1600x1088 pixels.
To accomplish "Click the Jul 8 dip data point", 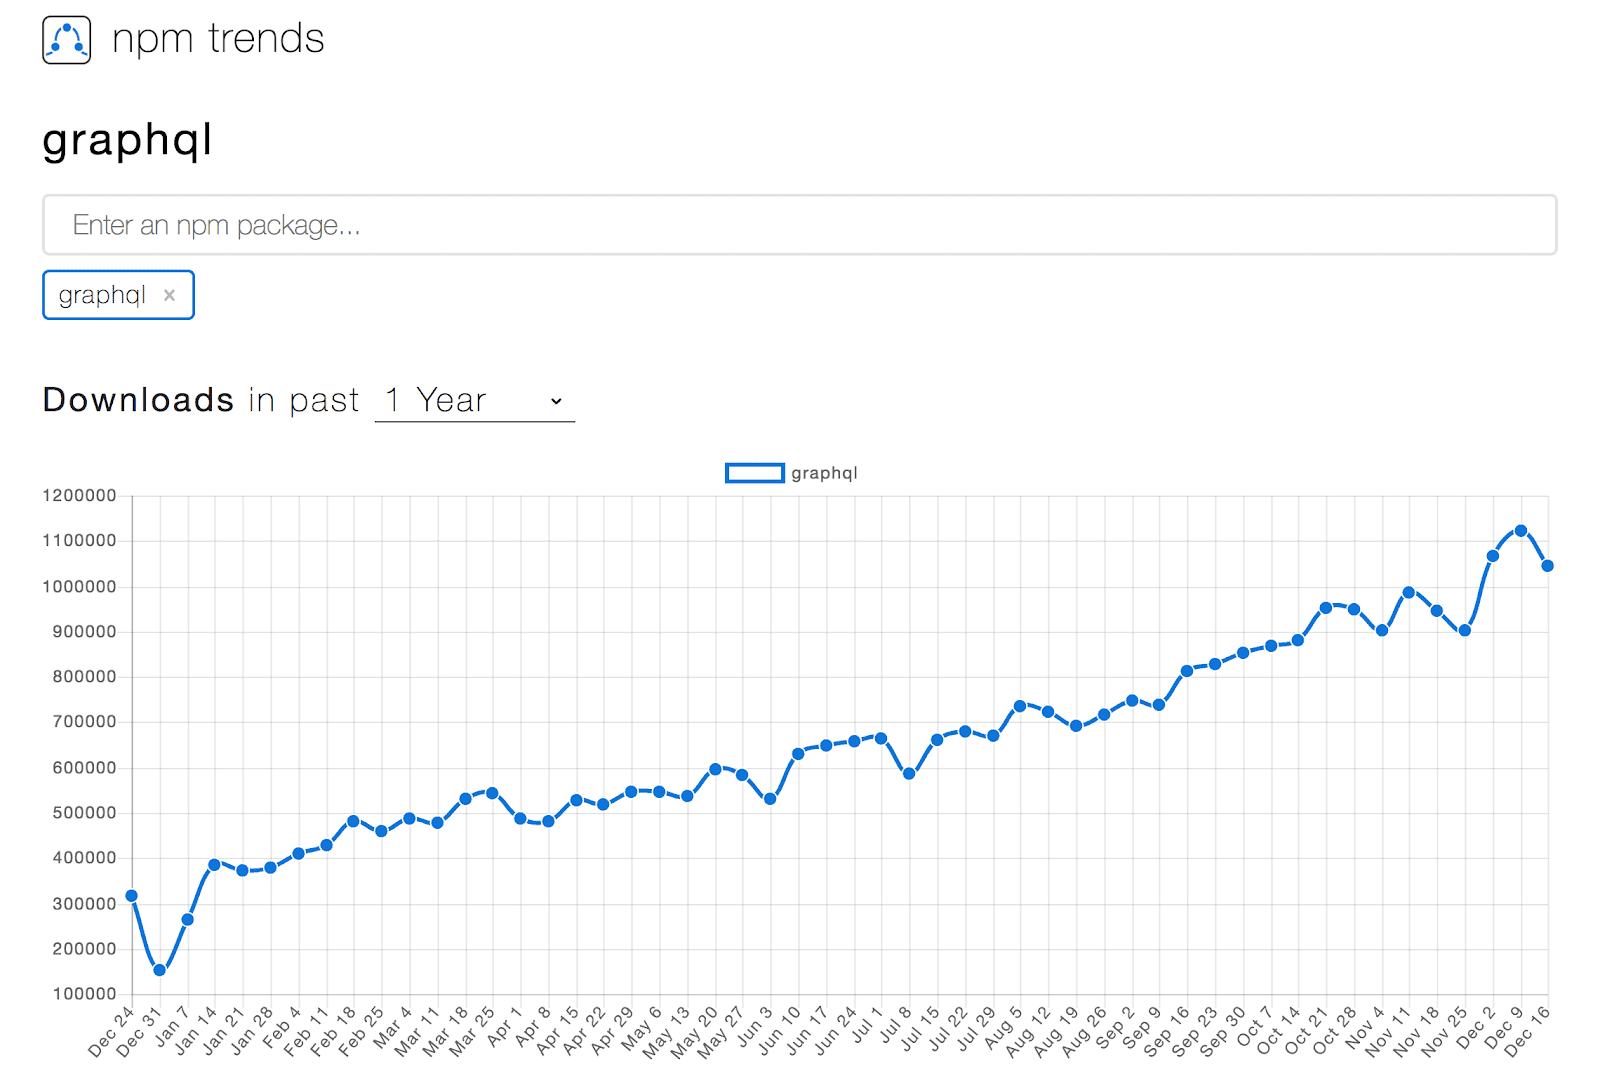I will 909,774.
